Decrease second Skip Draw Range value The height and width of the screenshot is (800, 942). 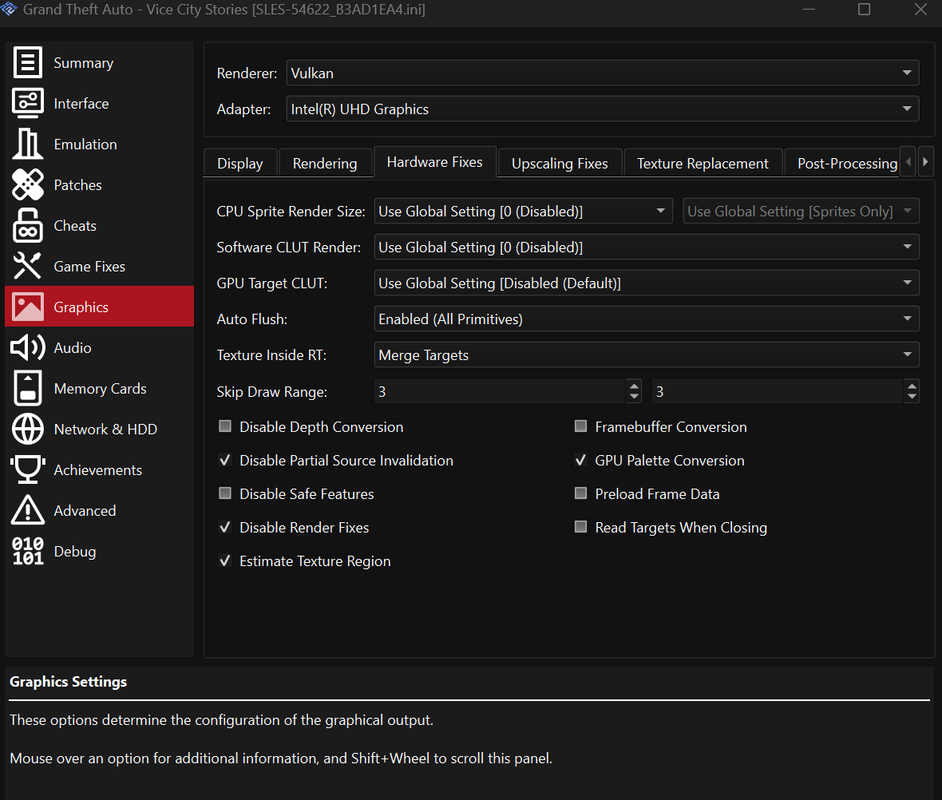[x=912, y=396]
